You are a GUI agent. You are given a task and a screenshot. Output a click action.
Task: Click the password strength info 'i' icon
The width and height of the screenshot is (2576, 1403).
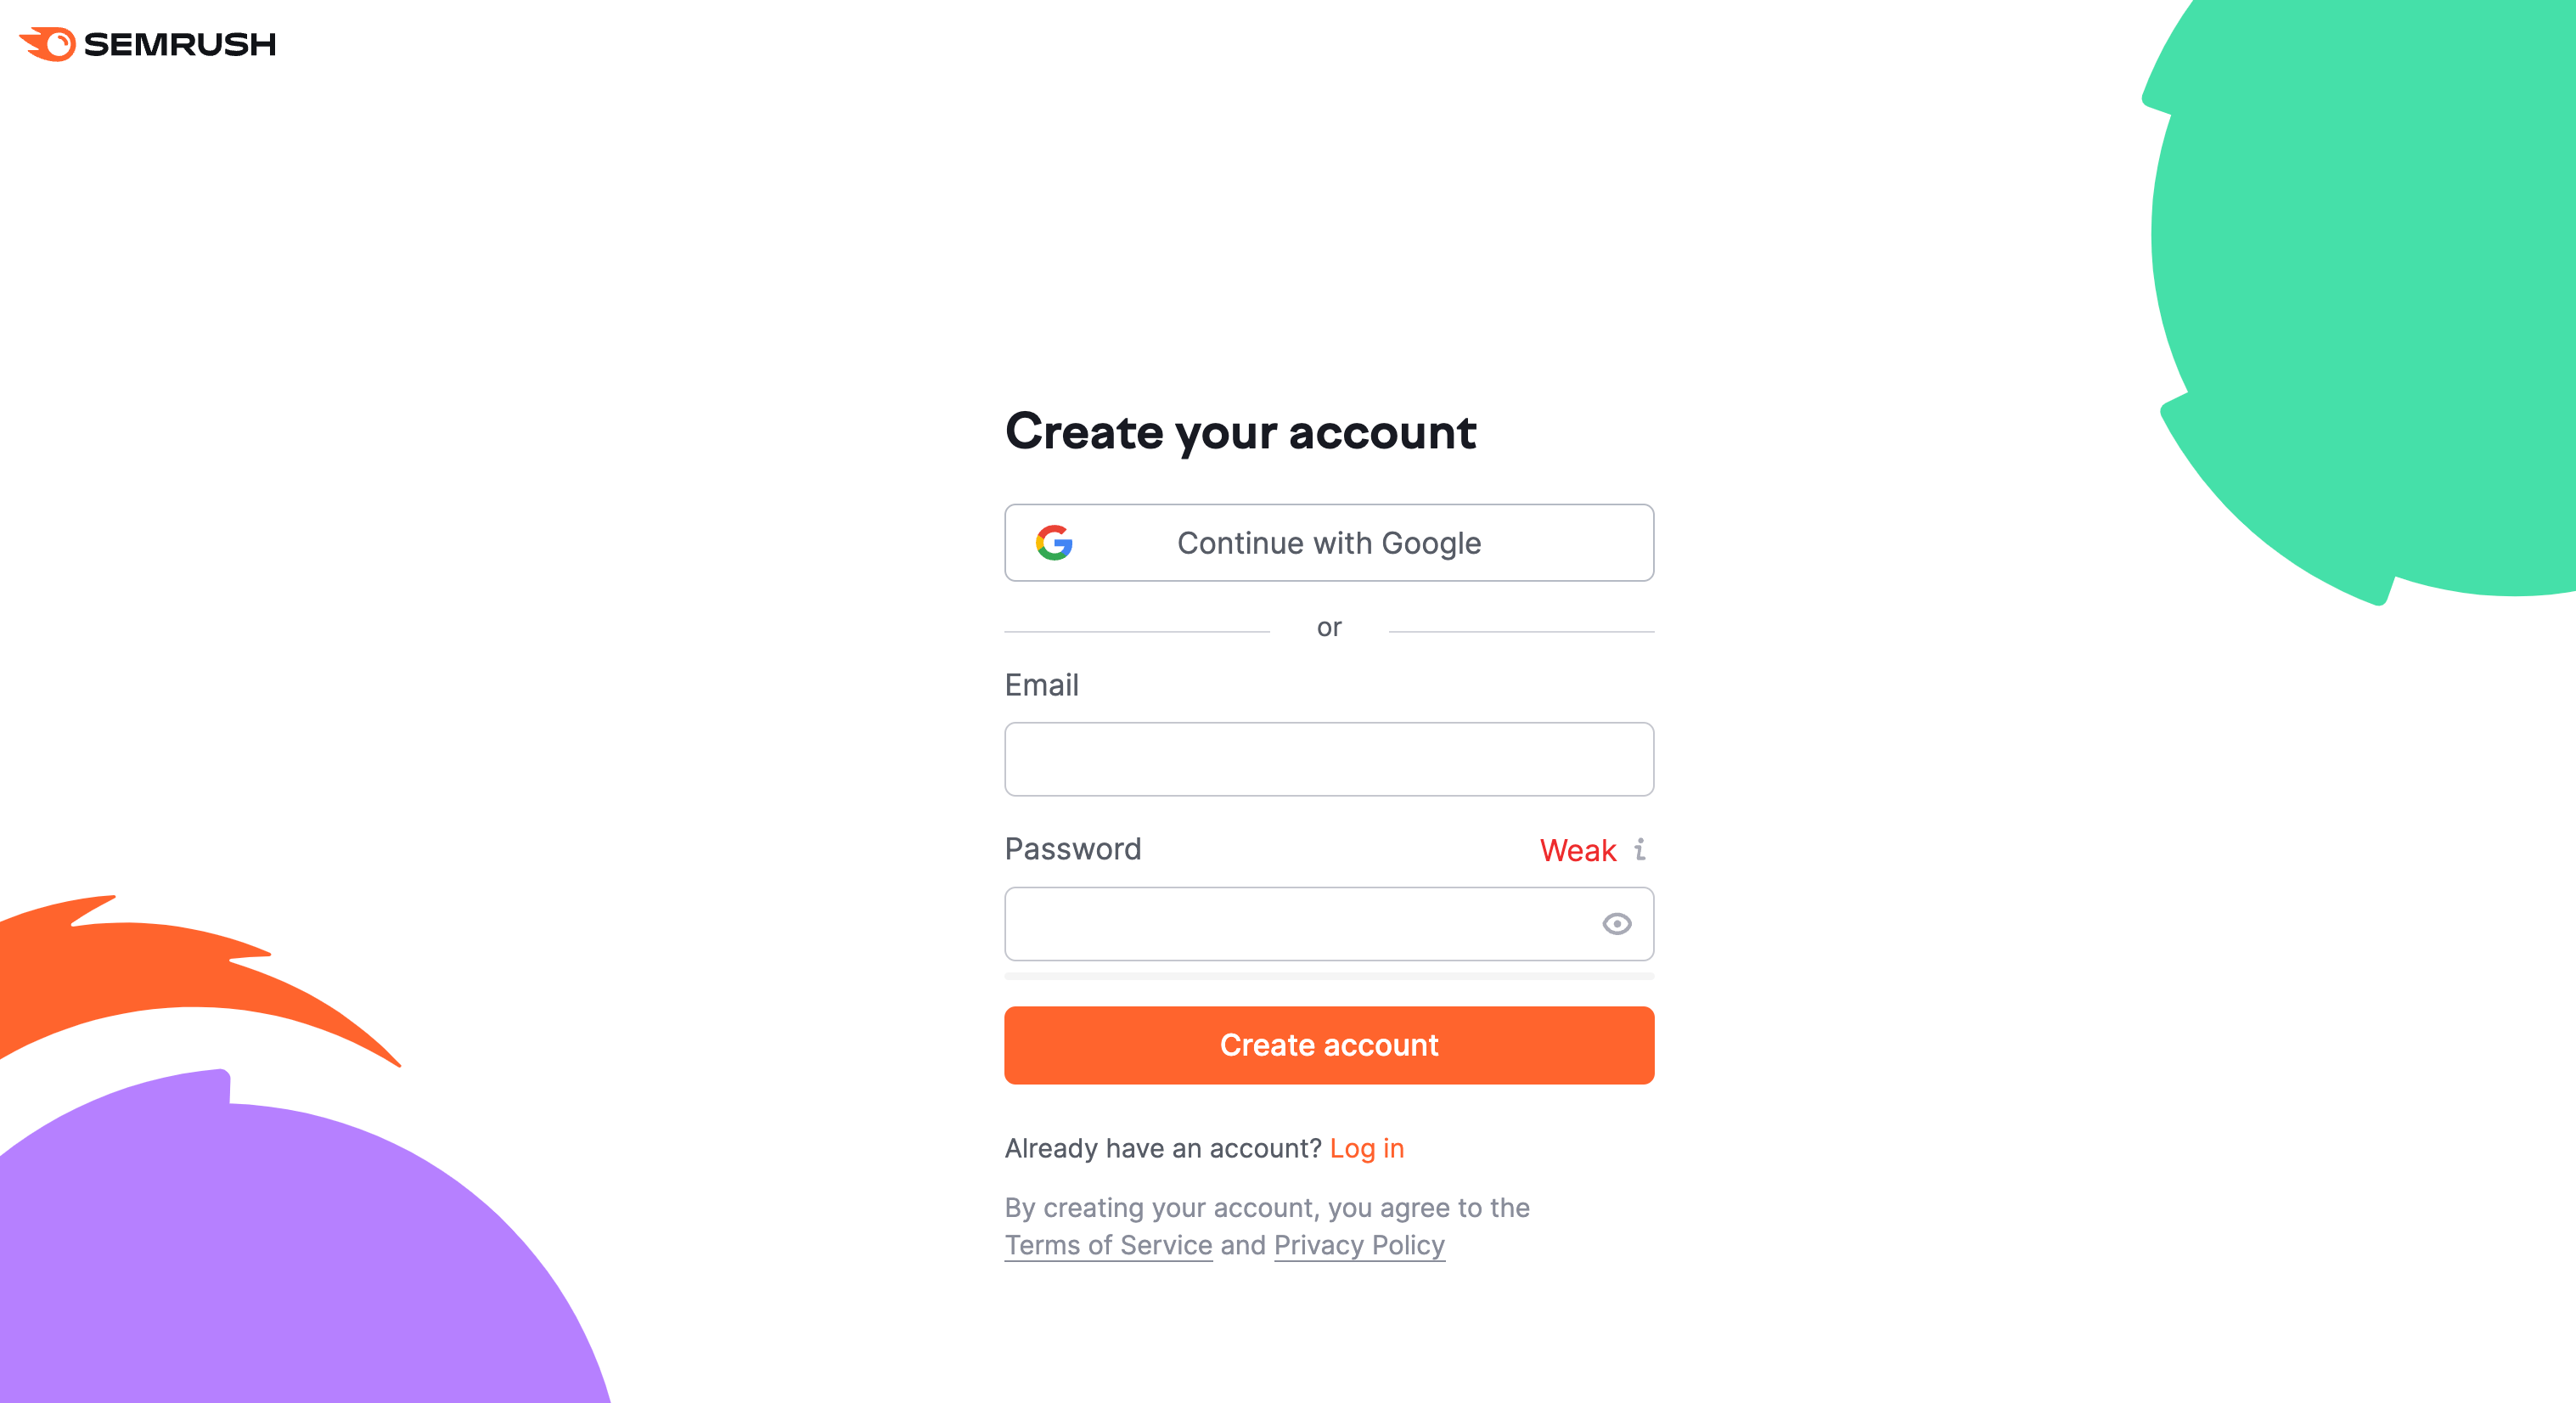[x=1640, y=850]
